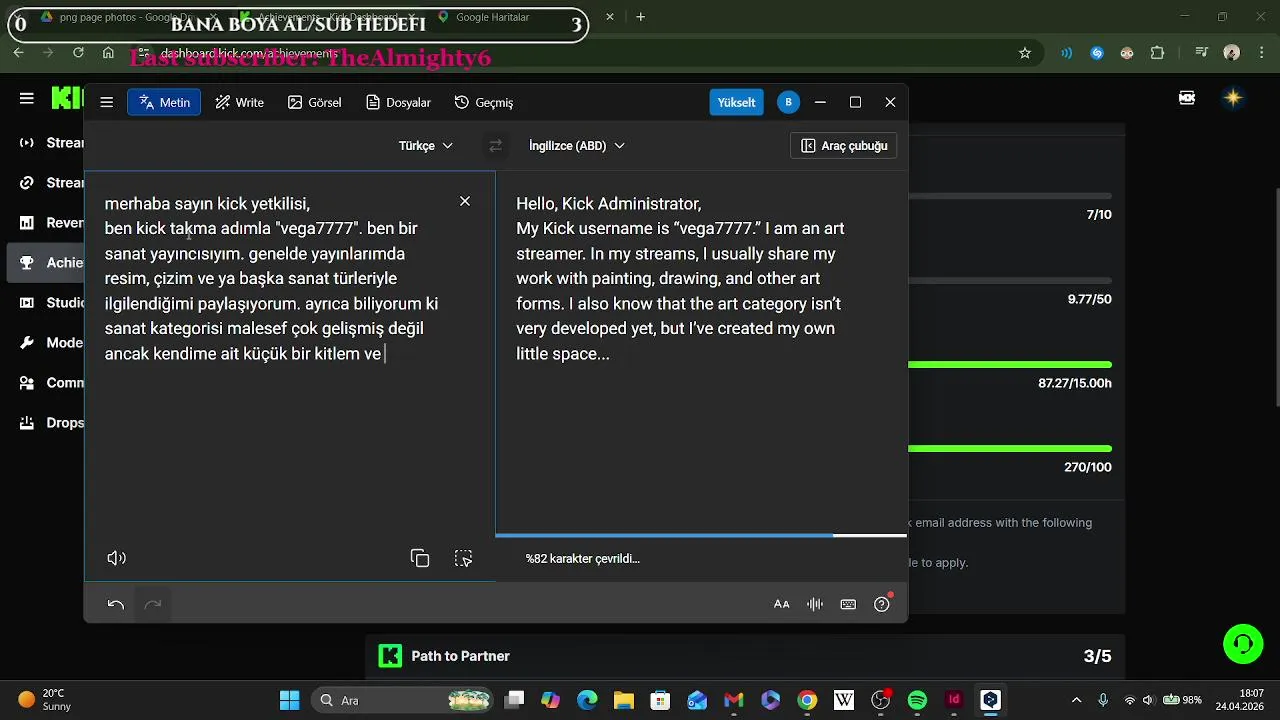Click the 3/5 Path to Partner count
1280x720 pixels.
point(1097,656)
